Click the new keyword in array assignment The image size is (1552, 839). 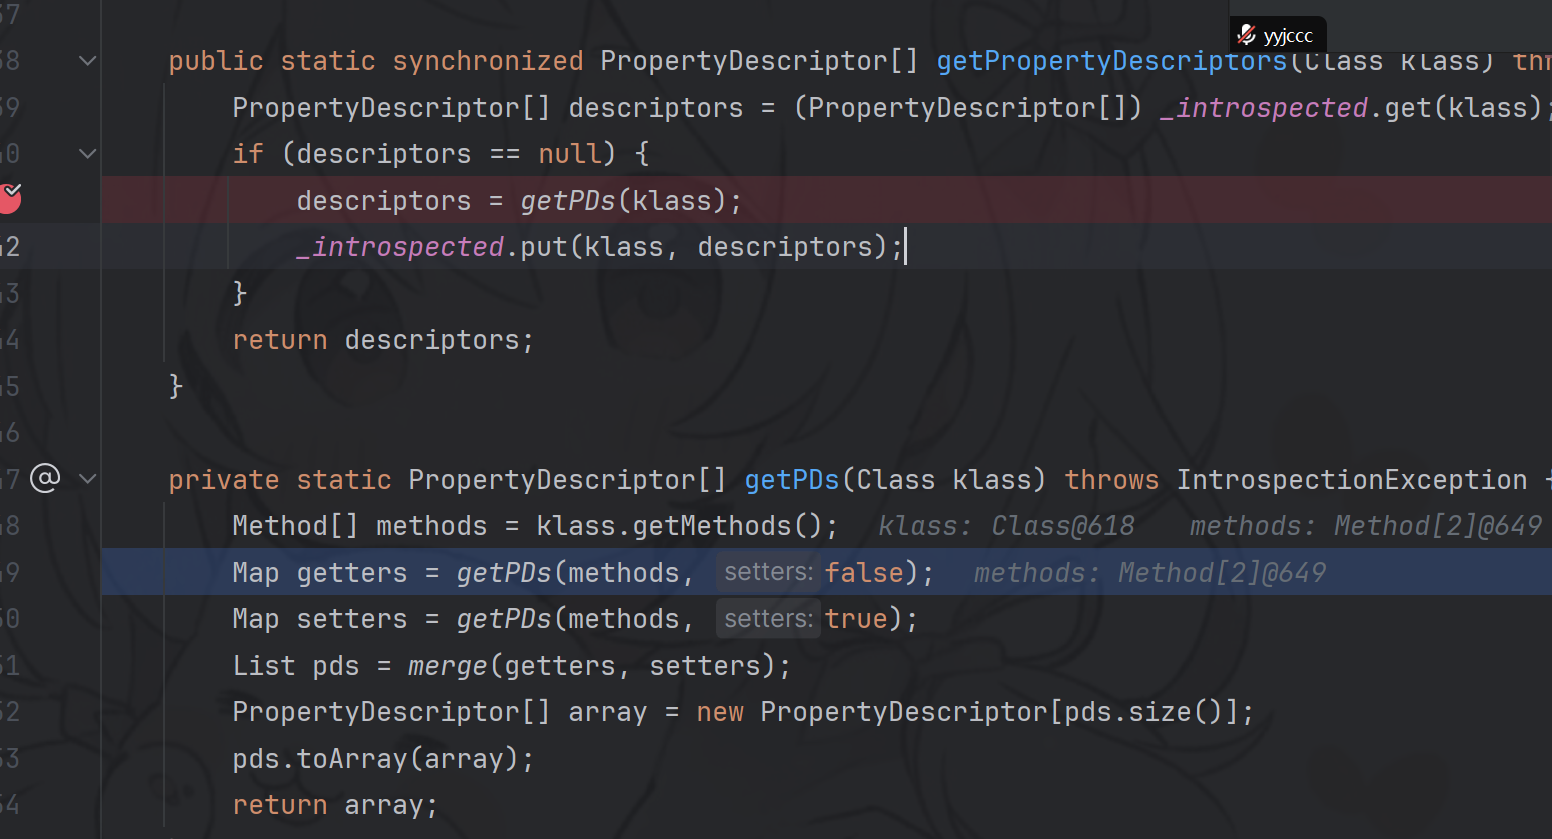point(720,712)
